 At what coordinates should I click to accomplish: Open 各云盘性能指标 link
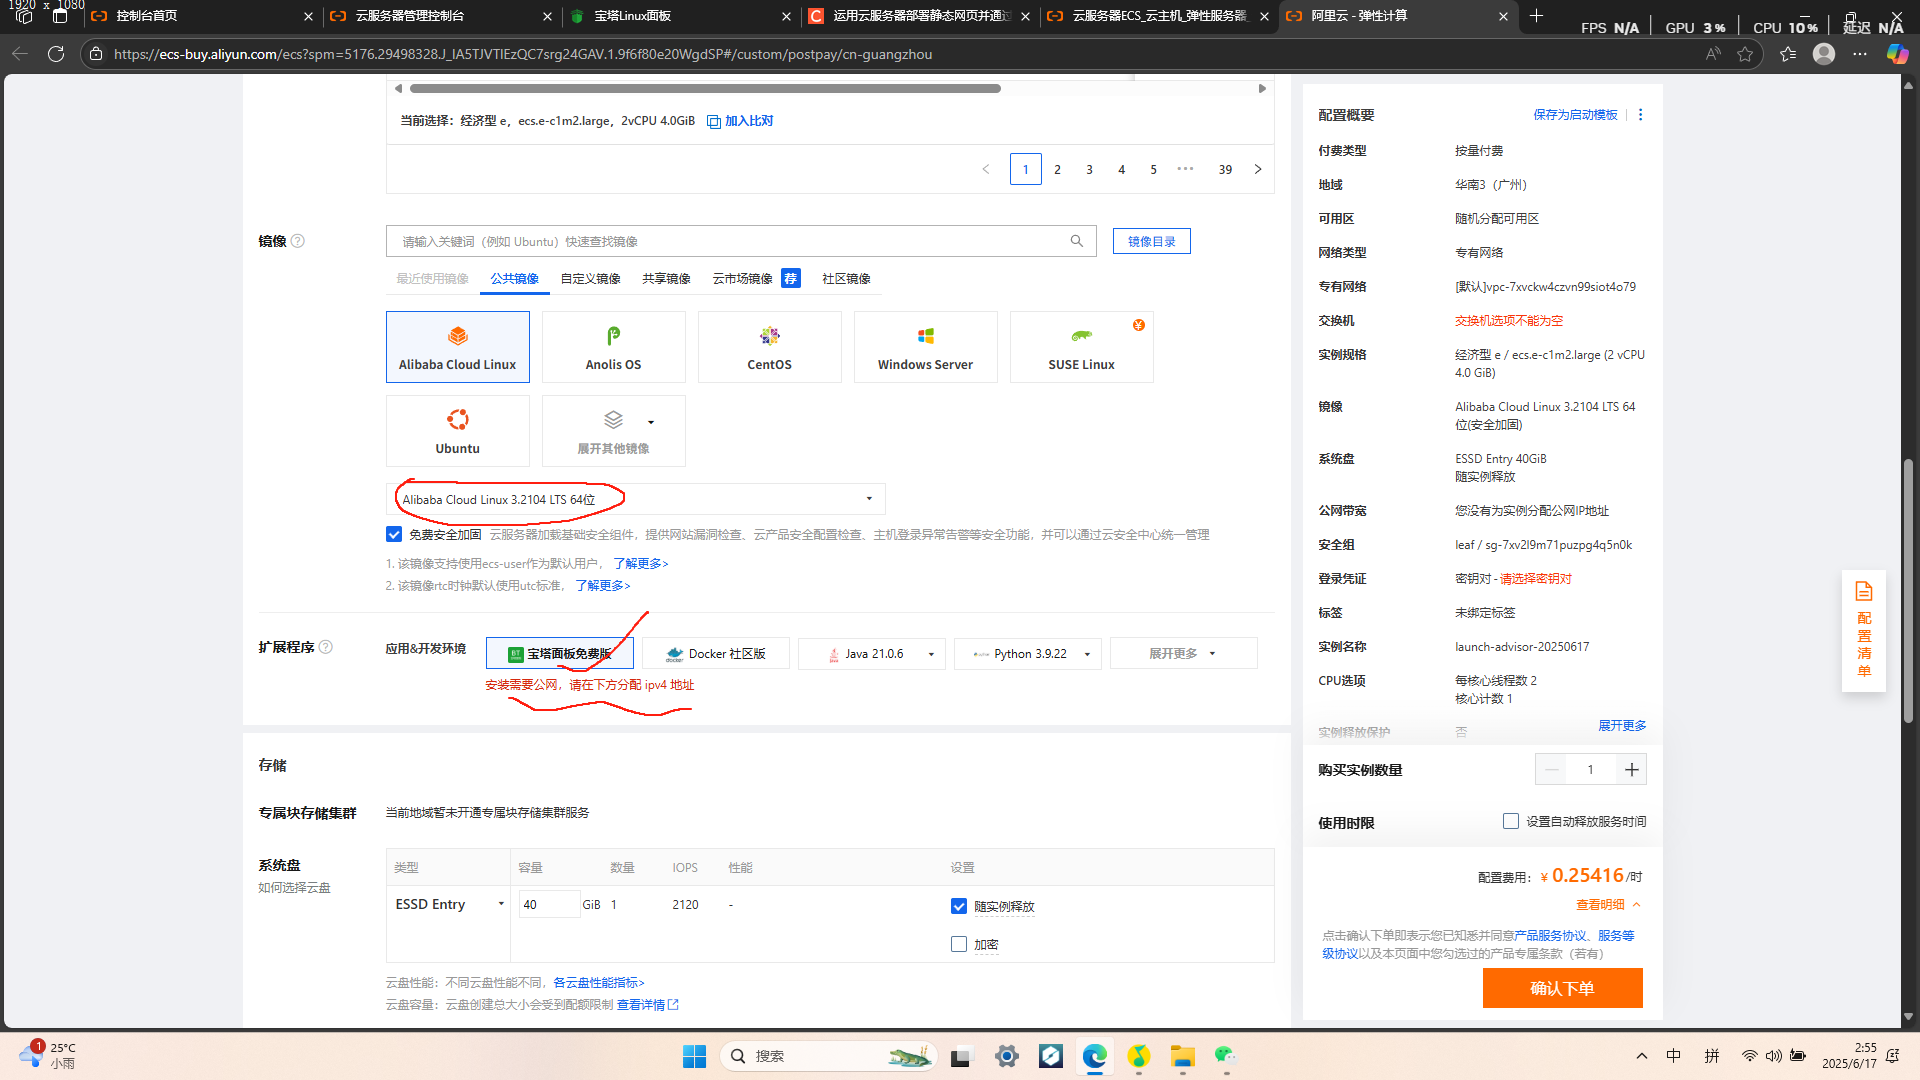[x=599, y=983]
